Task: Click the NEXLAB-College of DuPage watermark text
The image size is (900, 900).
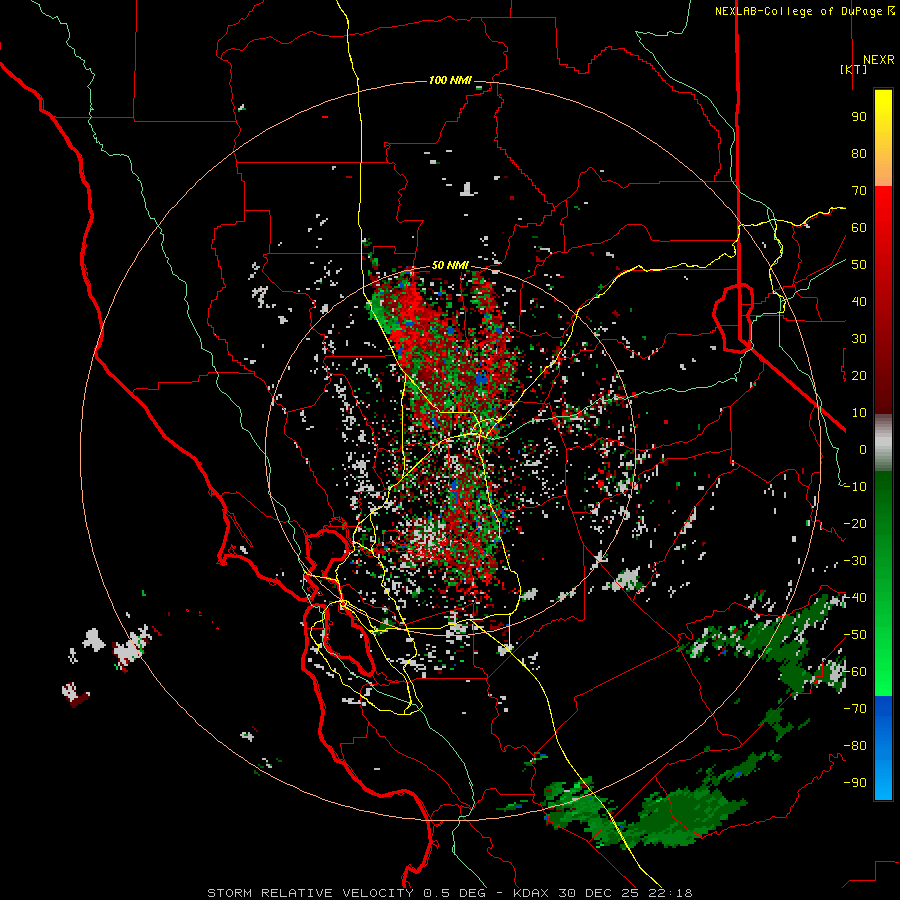Action: 805,11
